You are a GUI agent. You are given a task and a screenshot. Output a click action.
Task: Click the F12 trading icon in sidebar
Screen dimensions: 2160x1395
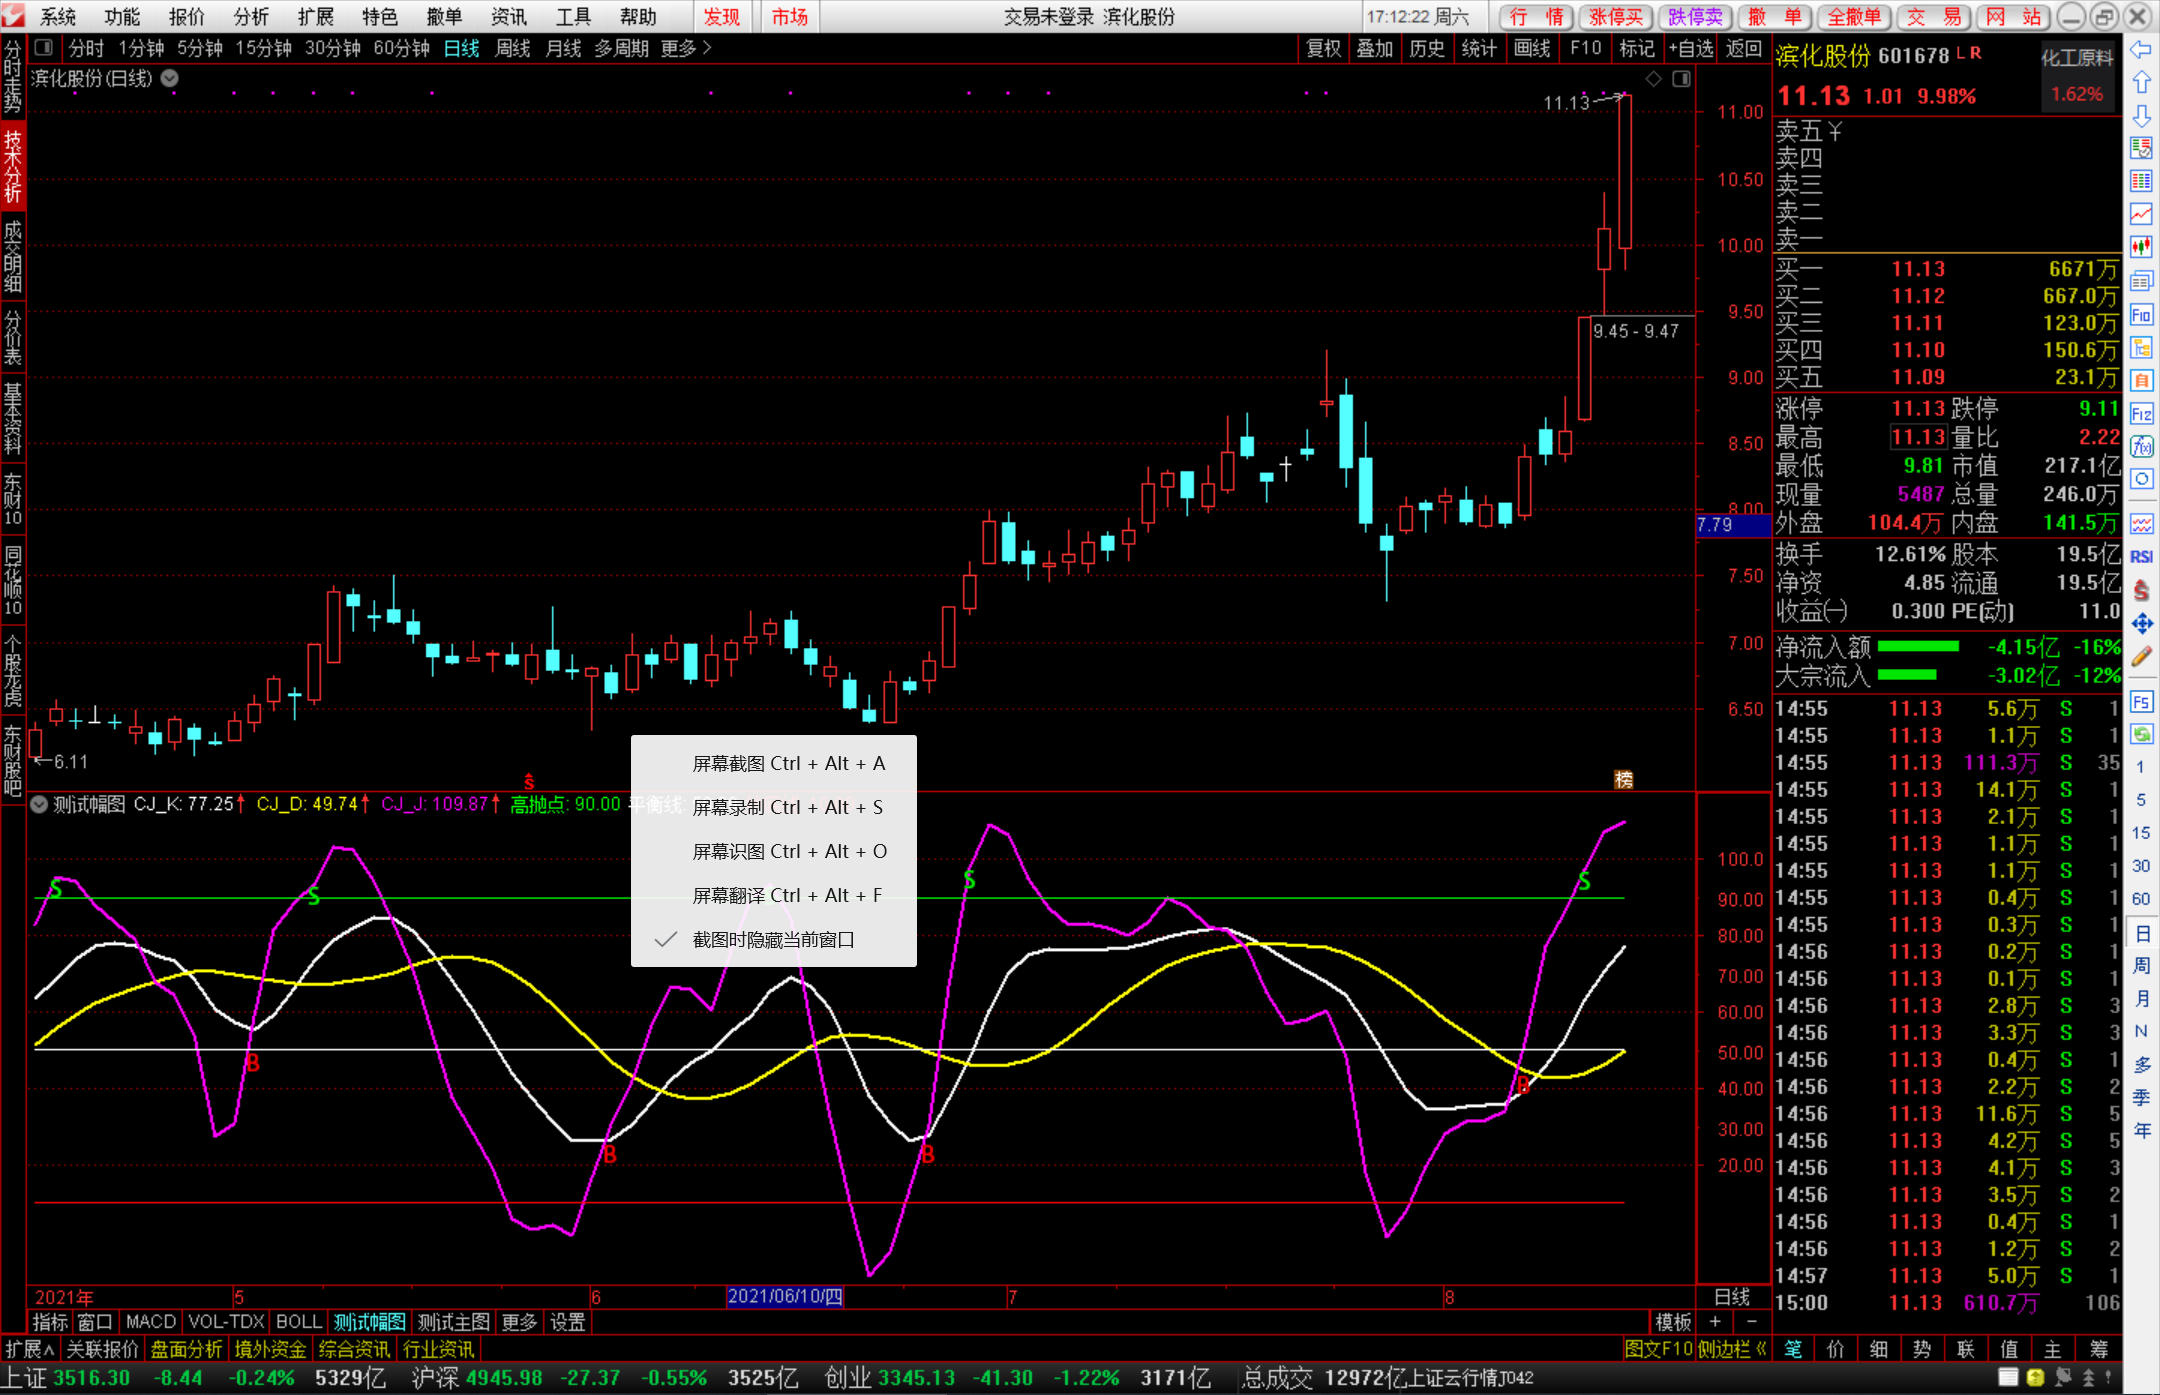click(2141, 414)
